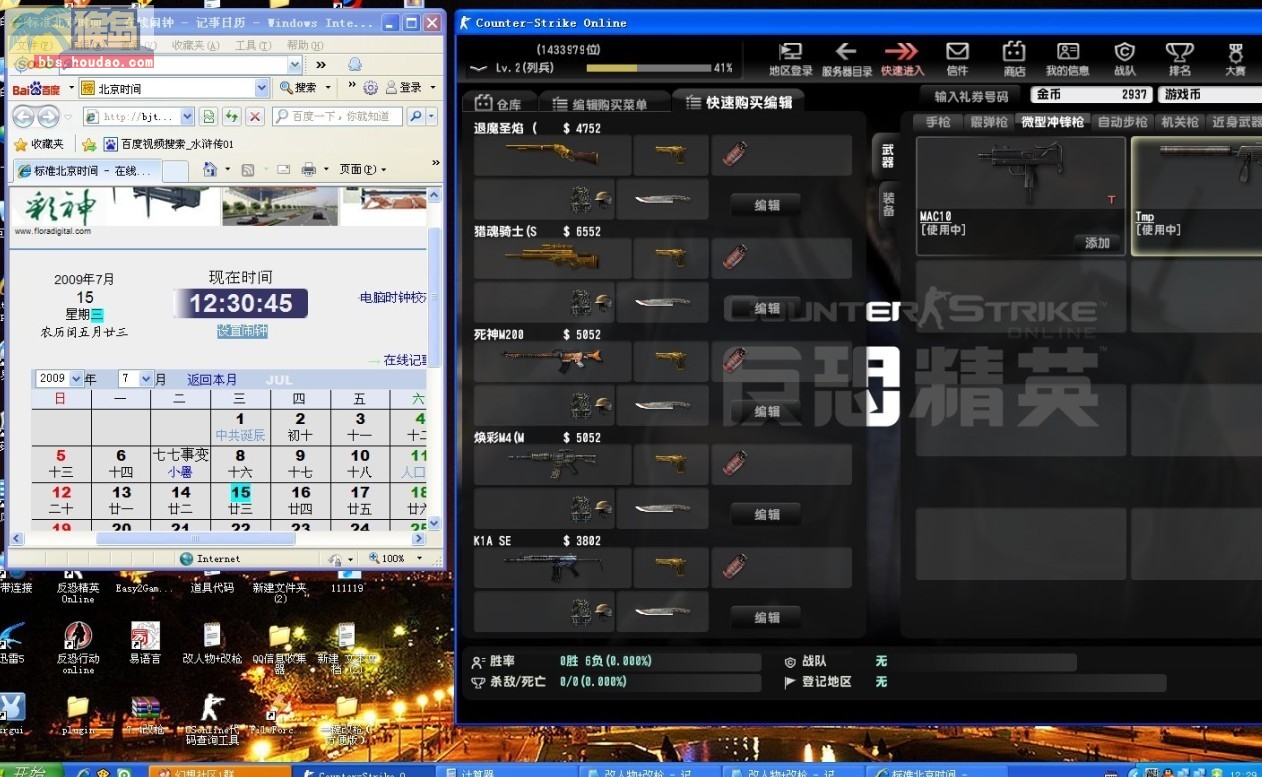Select armor and helmet in K1A SE set
The height and width of the screenshot is (777, 1262).
[x=590, y=611]
